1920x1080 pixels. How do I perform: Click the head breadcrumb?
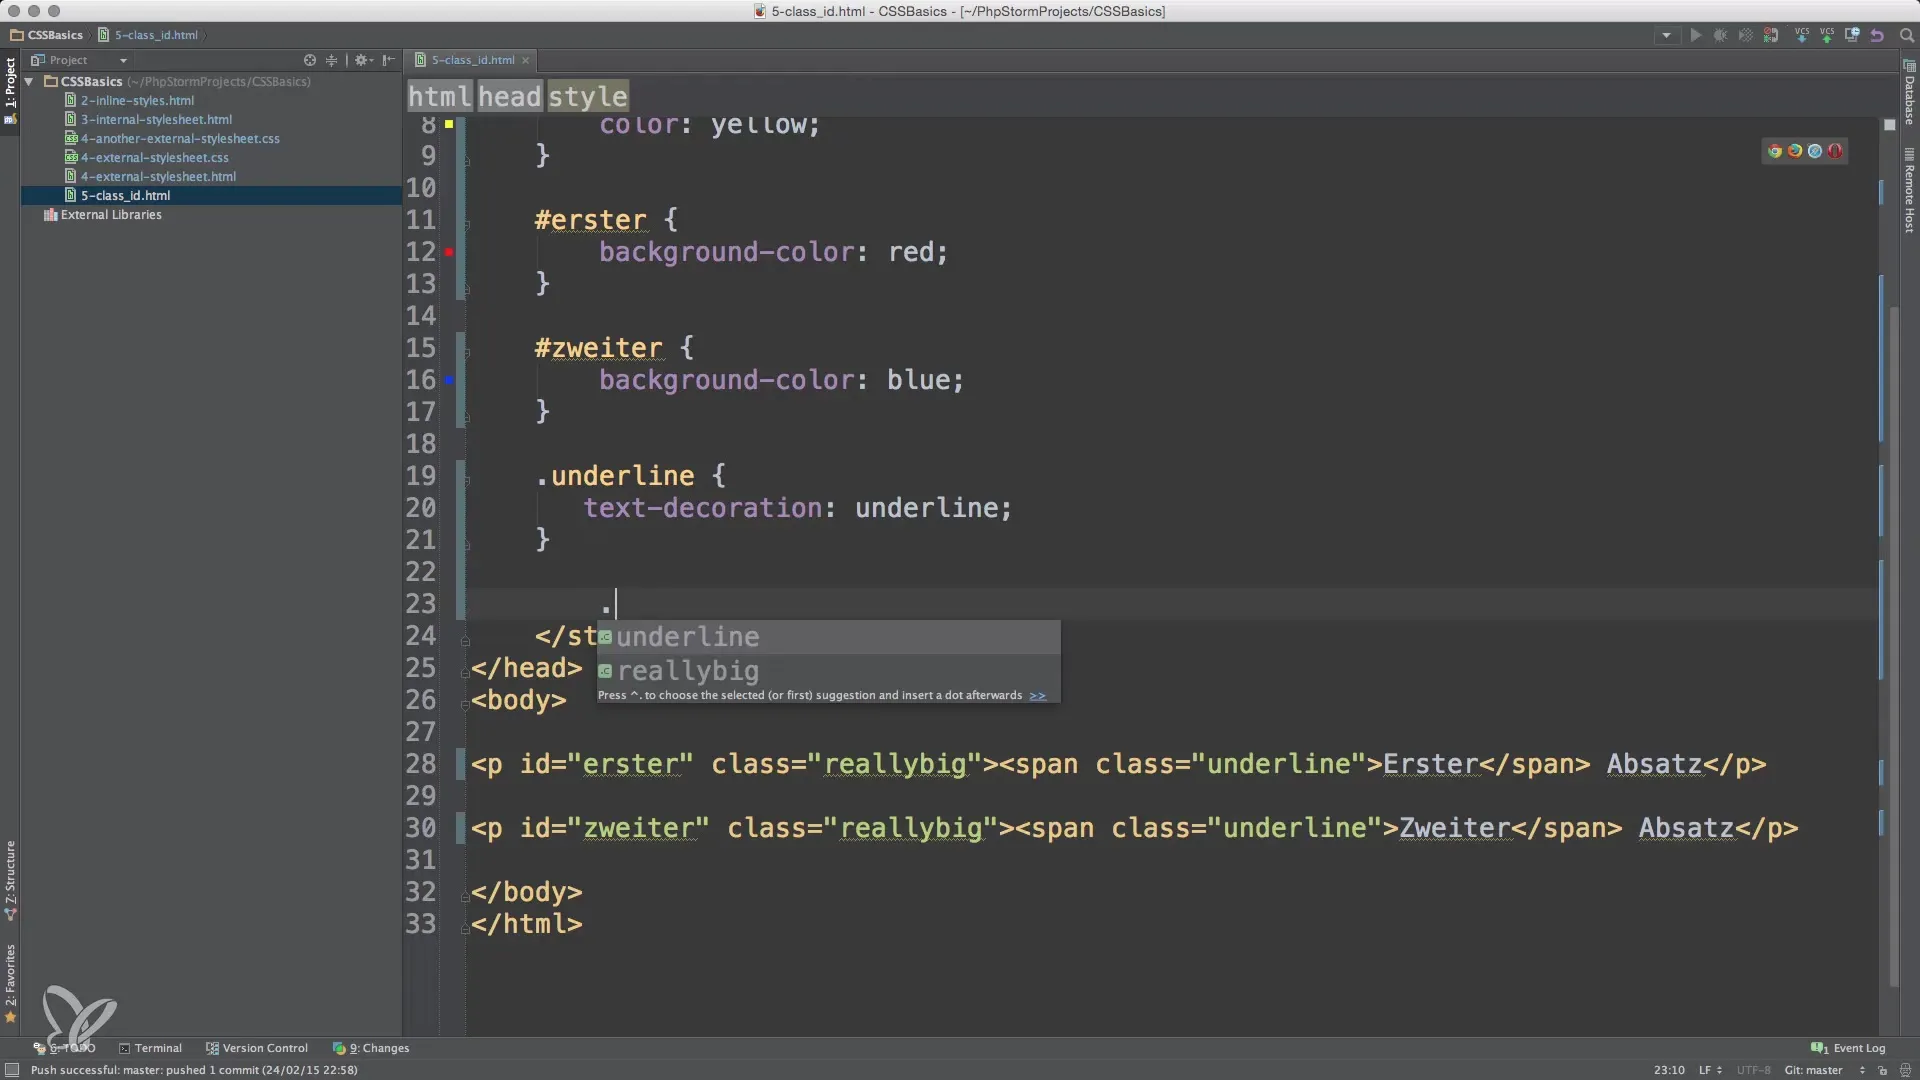[x=509, y=96]
